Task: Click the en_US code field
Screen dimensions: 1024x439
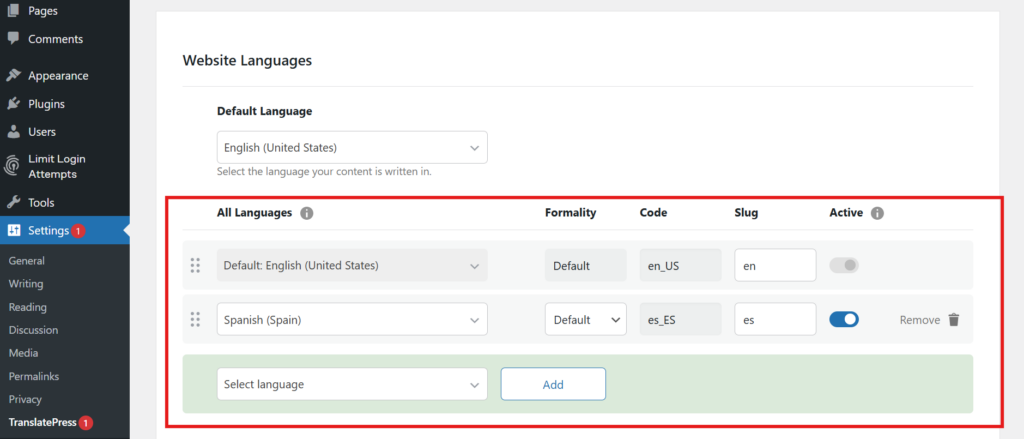Action: [x=680, y=265]
